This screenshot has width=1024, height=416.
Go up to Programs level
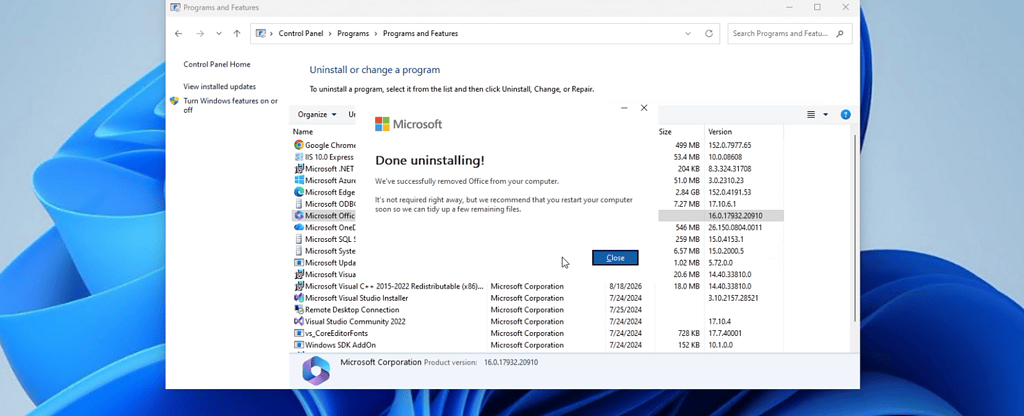point(236,33)
